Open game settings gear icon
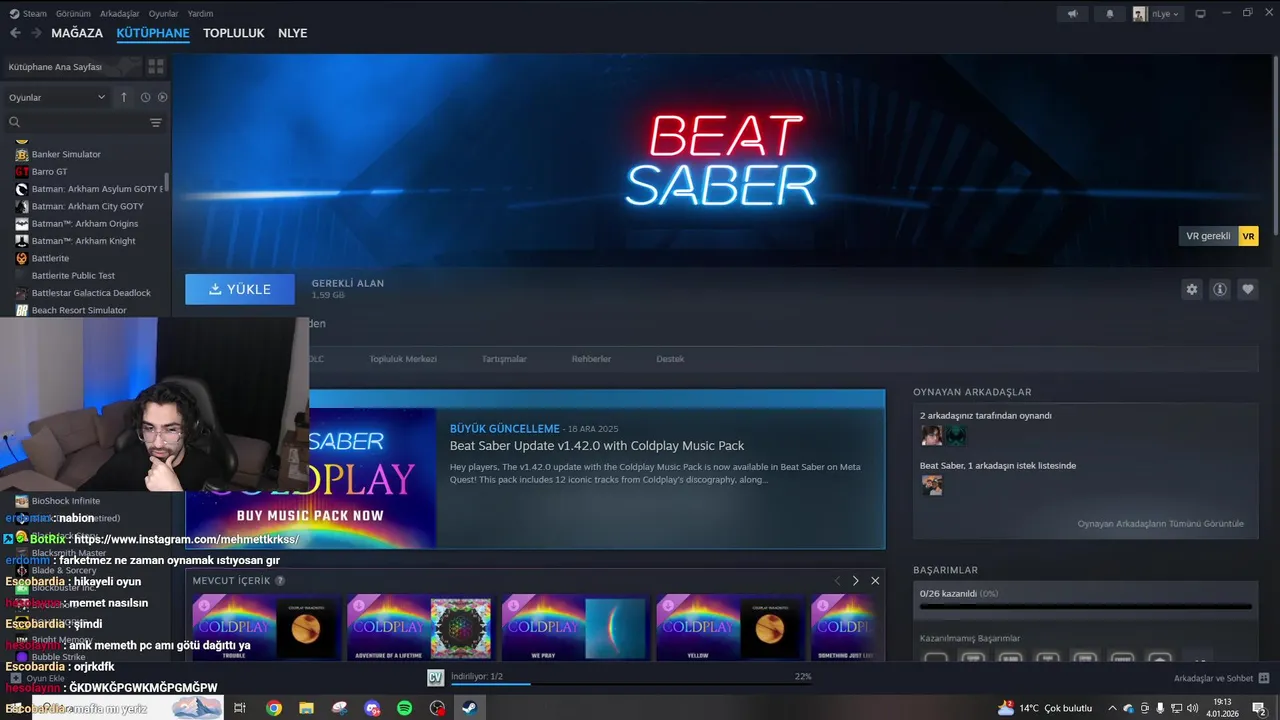 pos(1191,289)
